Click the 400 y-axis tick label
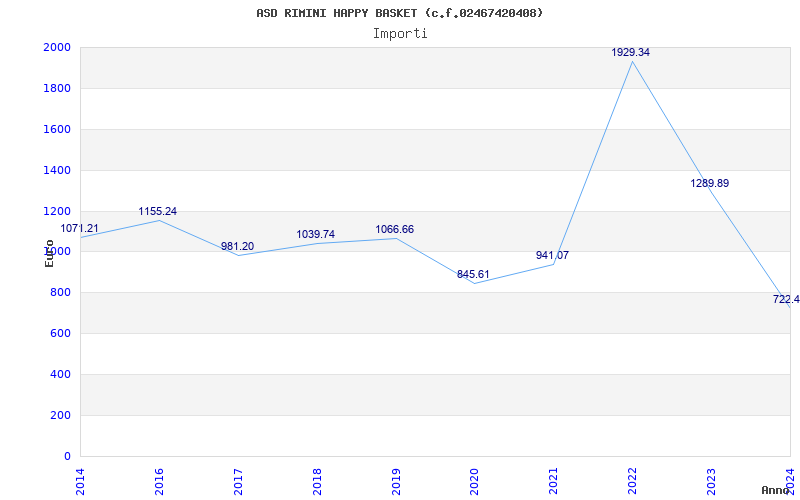 pos(61,374)
